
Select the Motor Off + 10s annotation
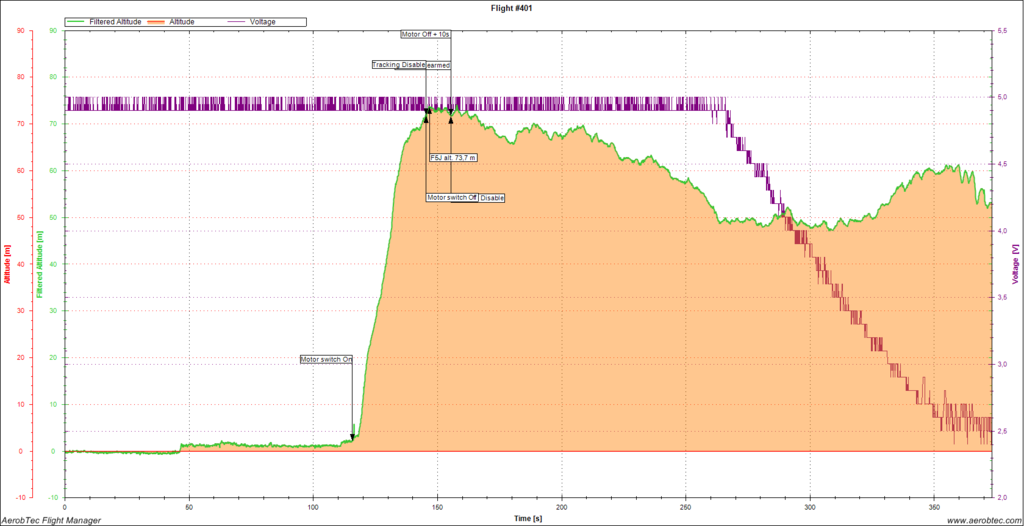tap(426, 34)
